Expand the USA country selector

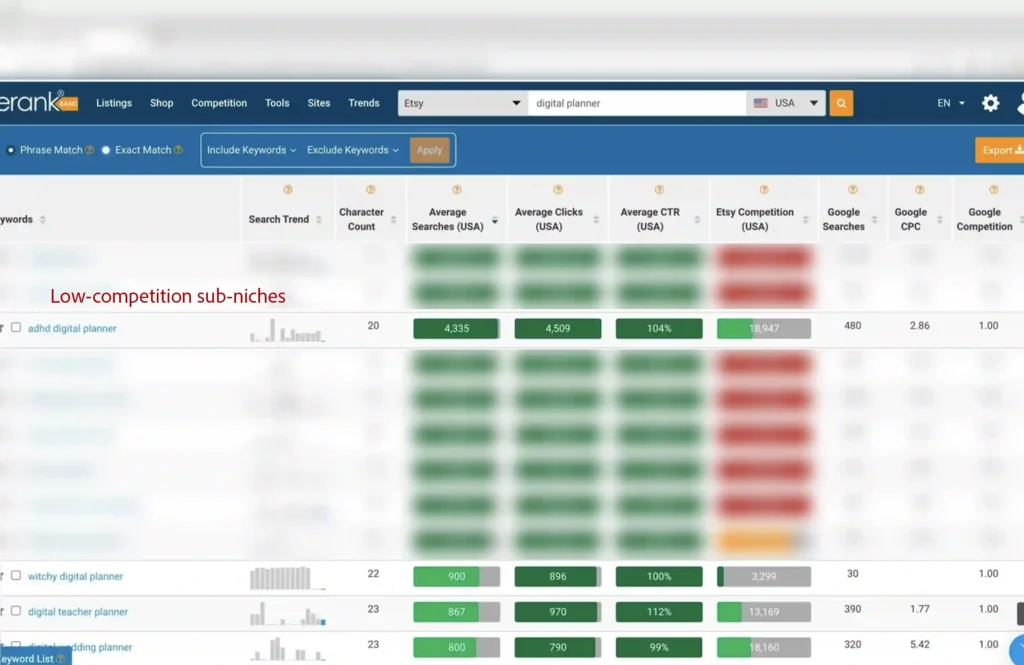(x=786, y=103)
